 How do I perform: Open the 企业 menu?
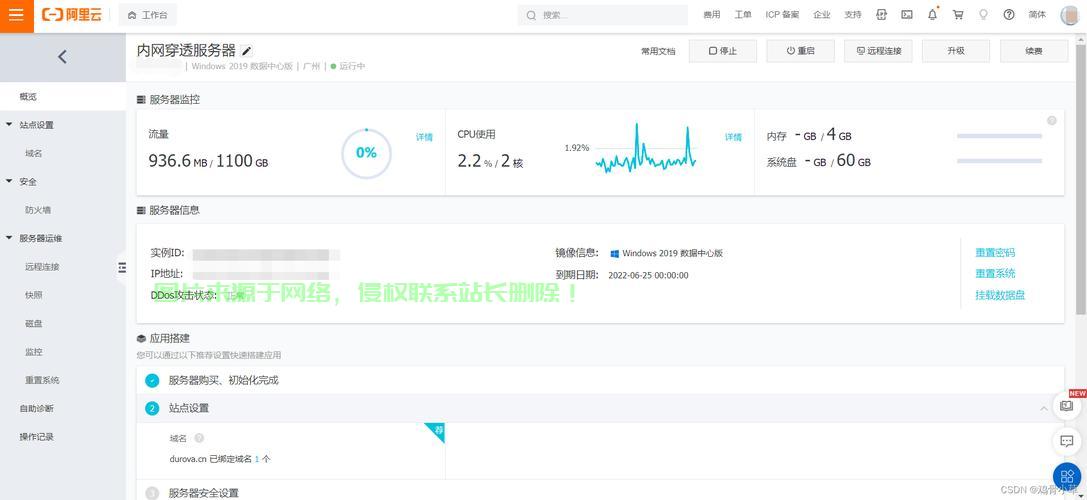(x=821, y=15)
